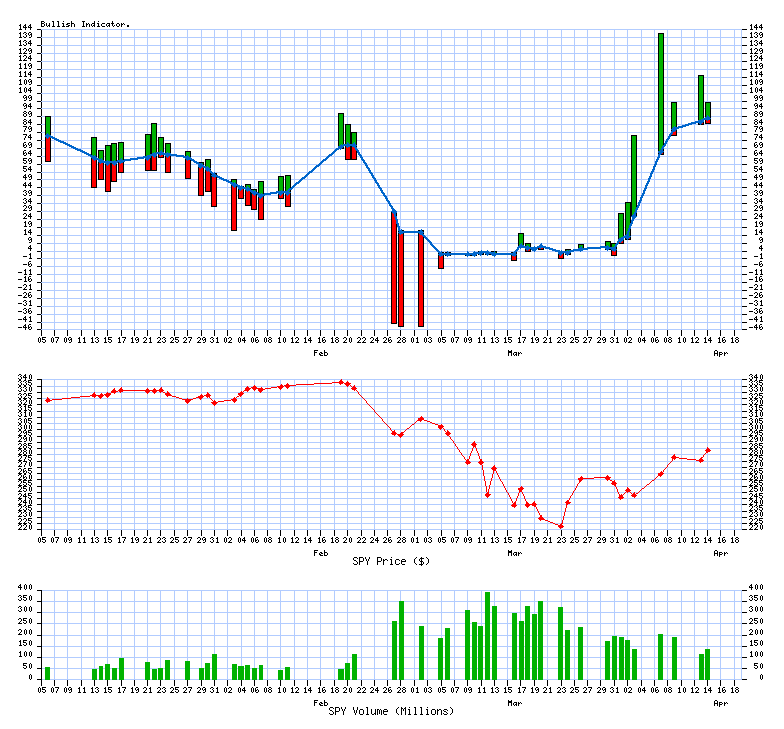Select the tallest bar in the SPY Volume chart
784x729 pixels.
pos(488,636)
